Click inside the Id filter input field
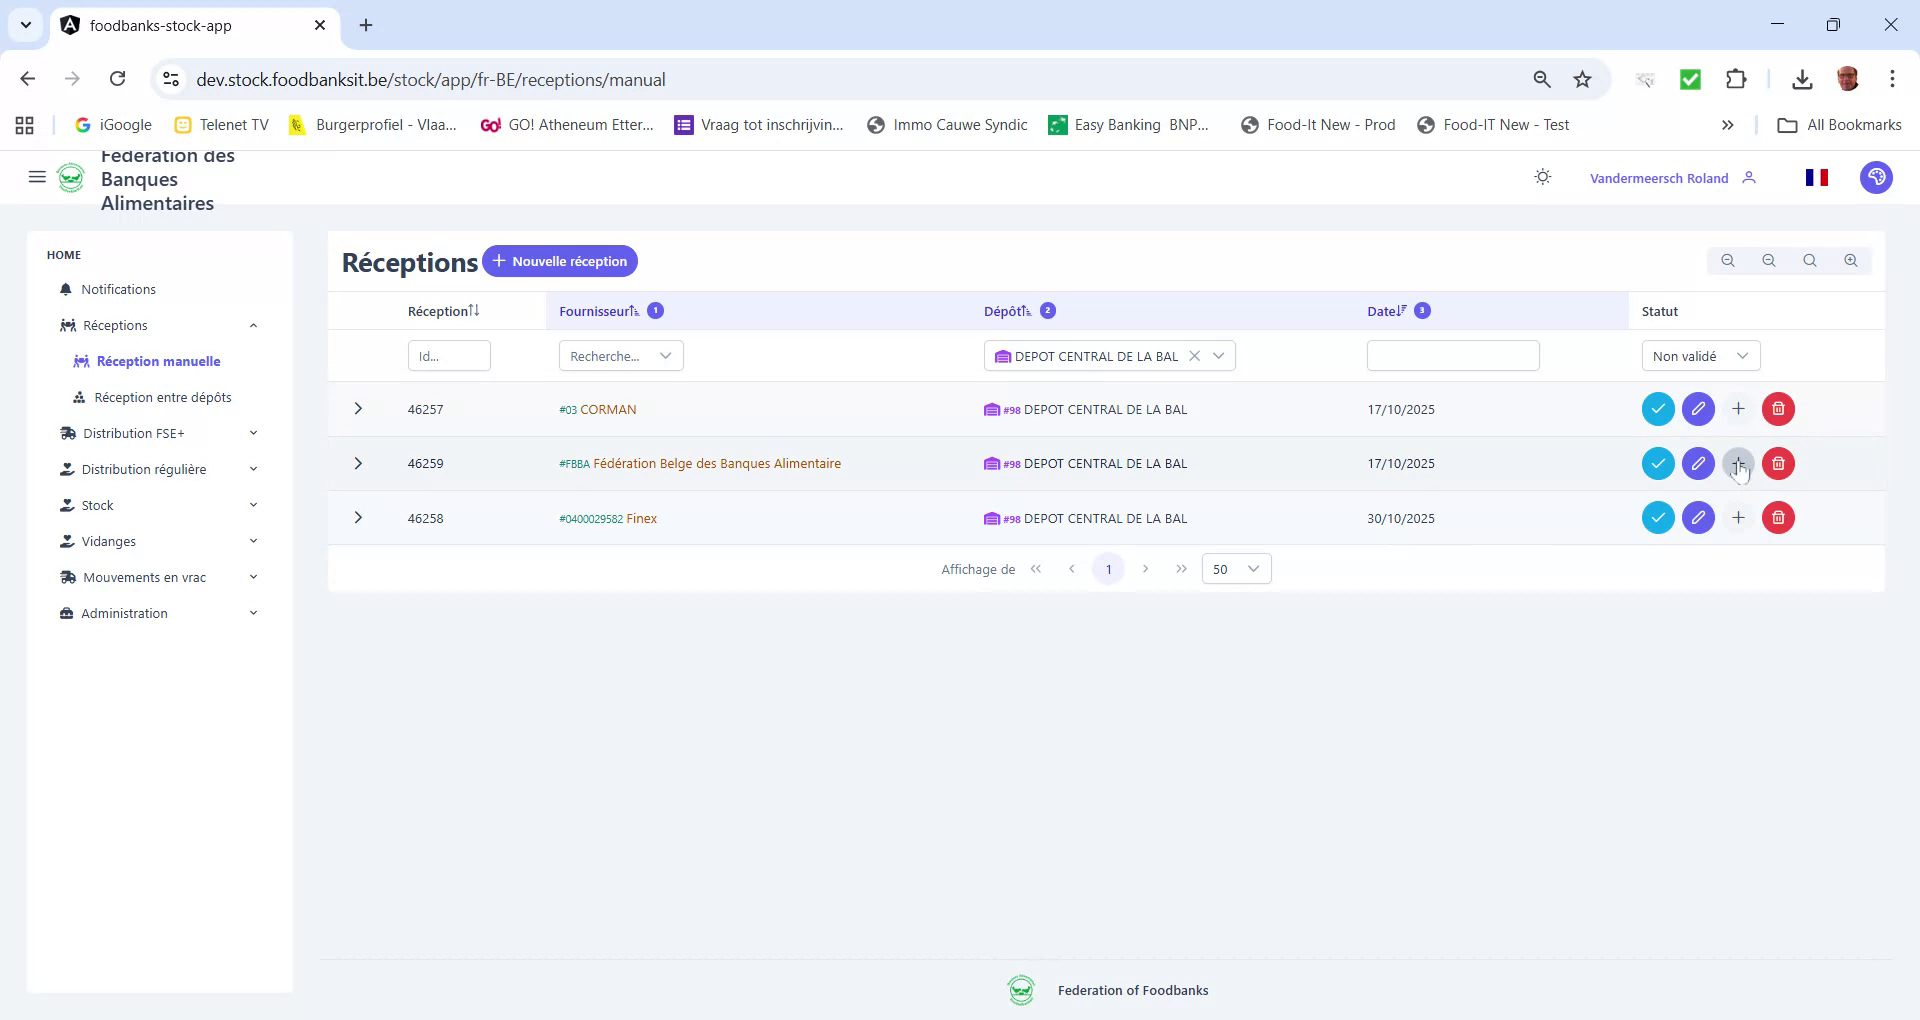Screen dimensions: 1920x1020 click(x=448, y=355)
